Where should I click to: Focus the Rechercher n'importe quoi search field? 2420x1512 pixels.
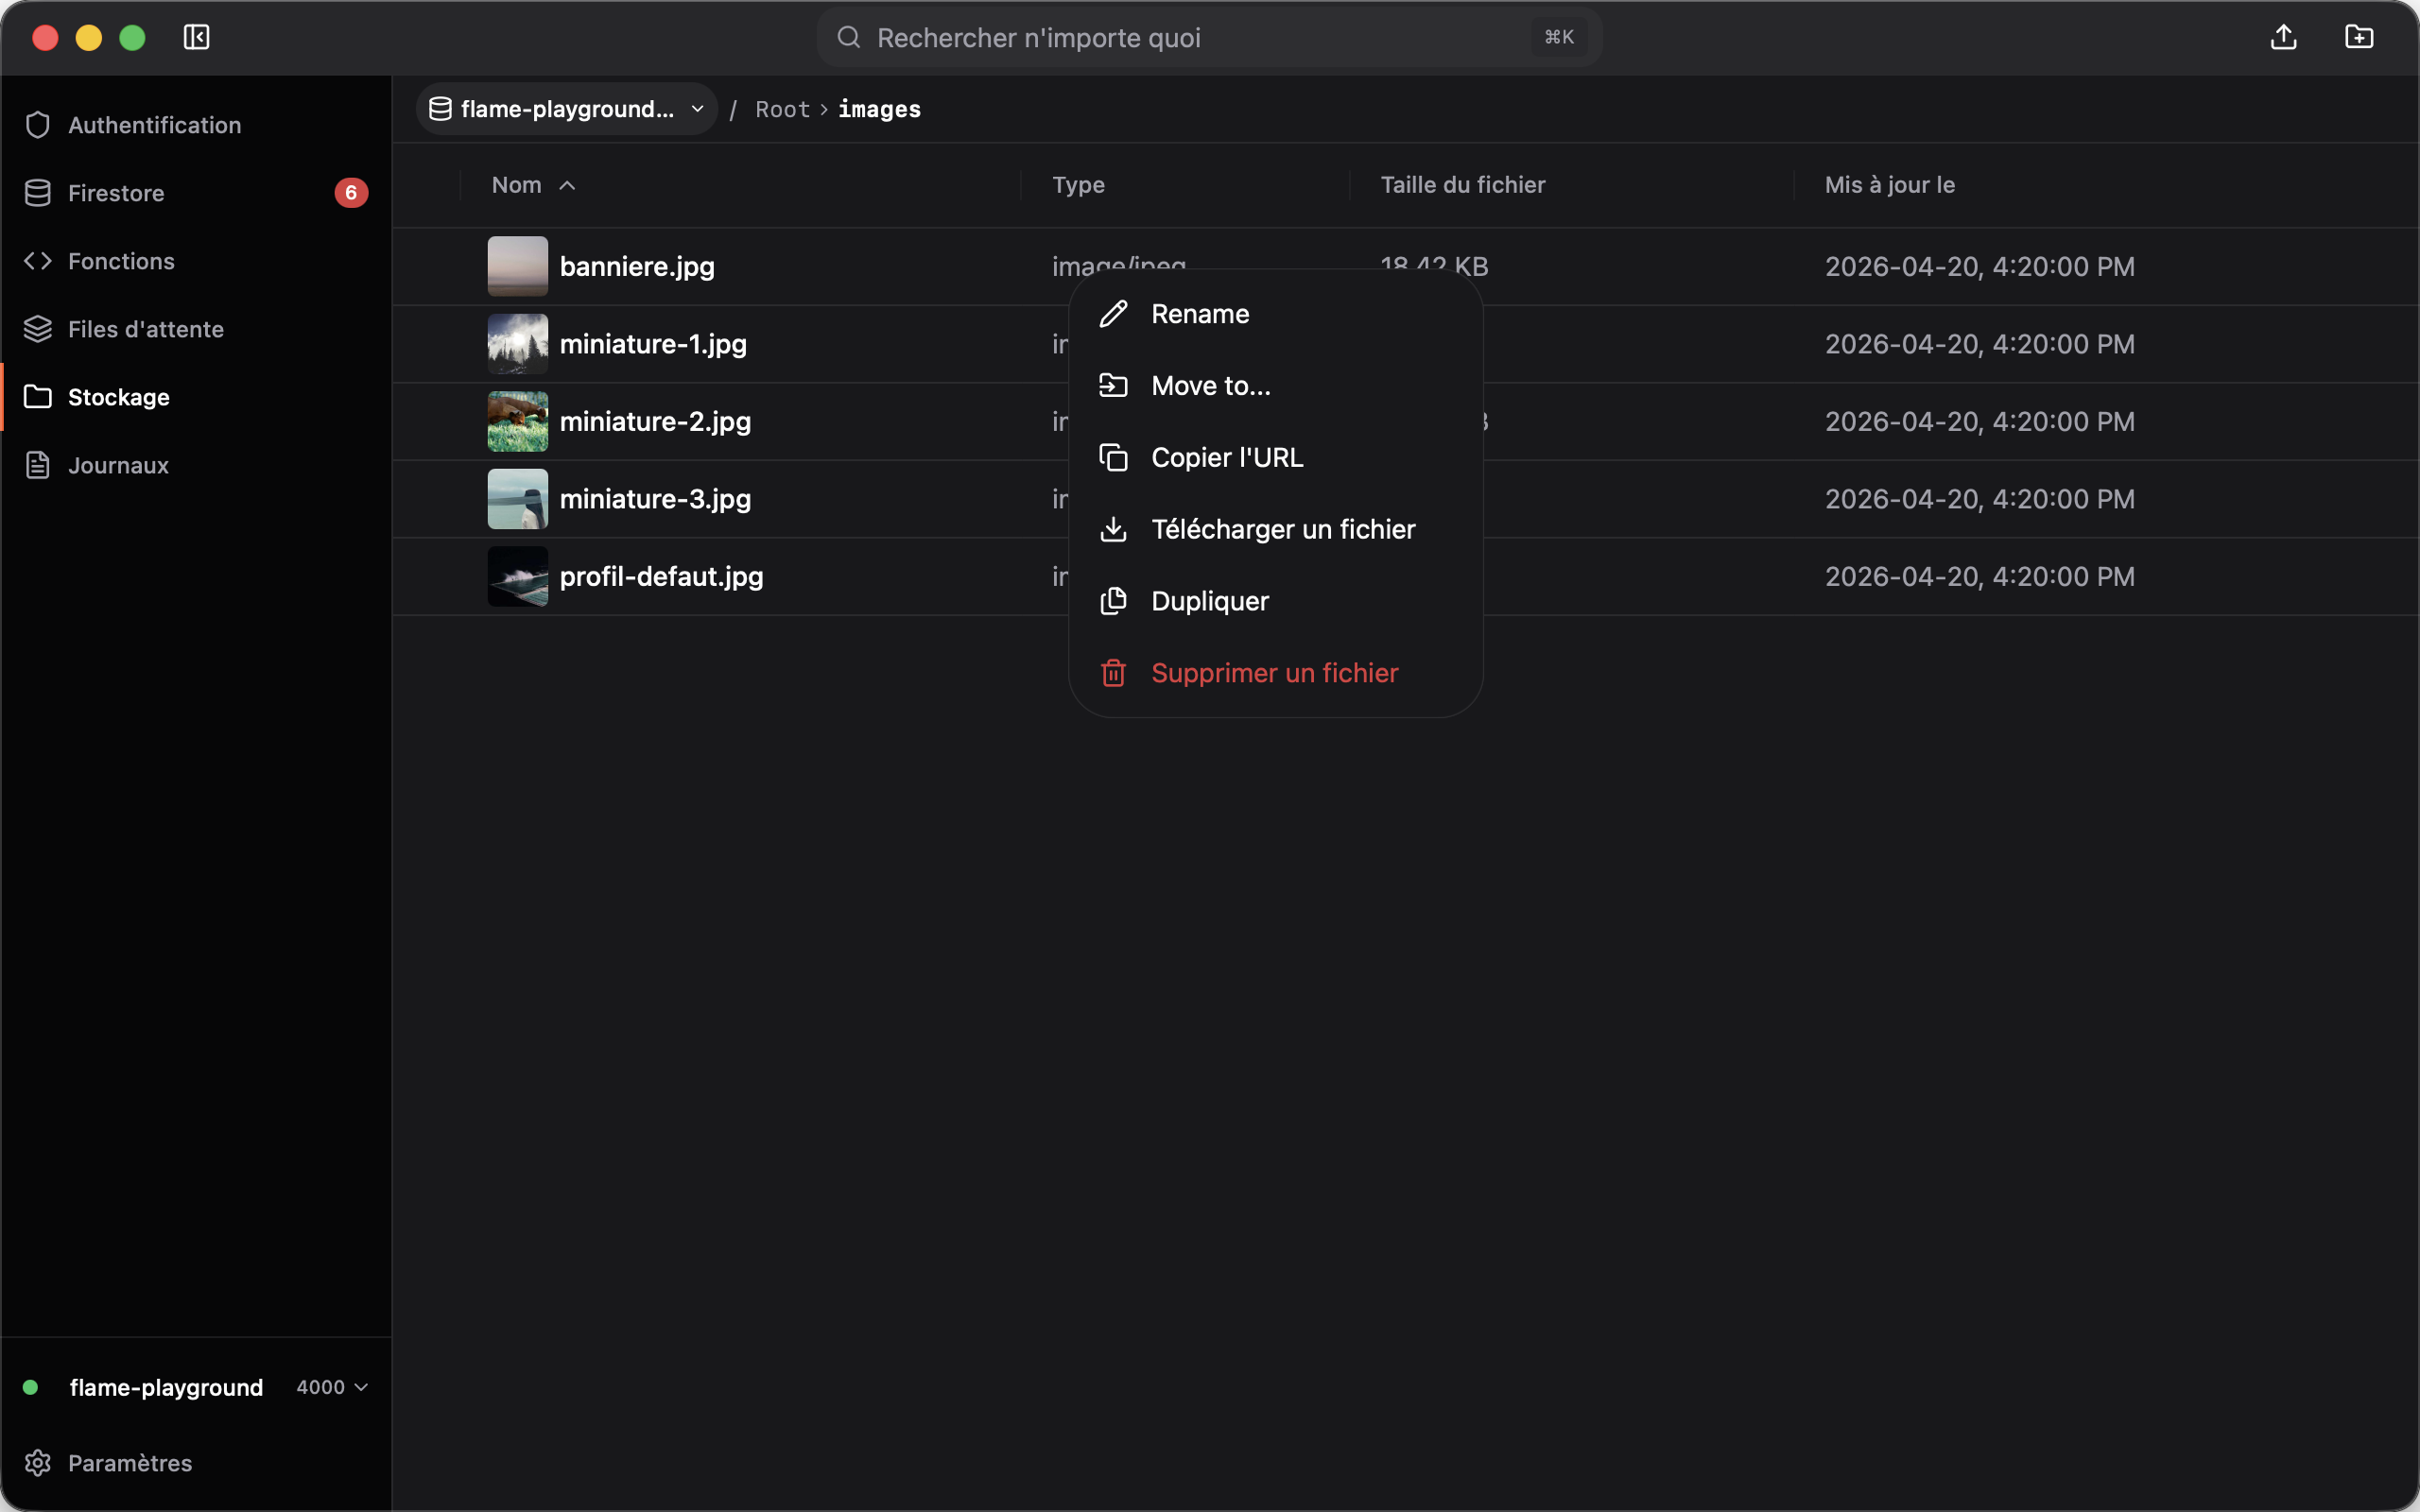tap(1209, 37)
